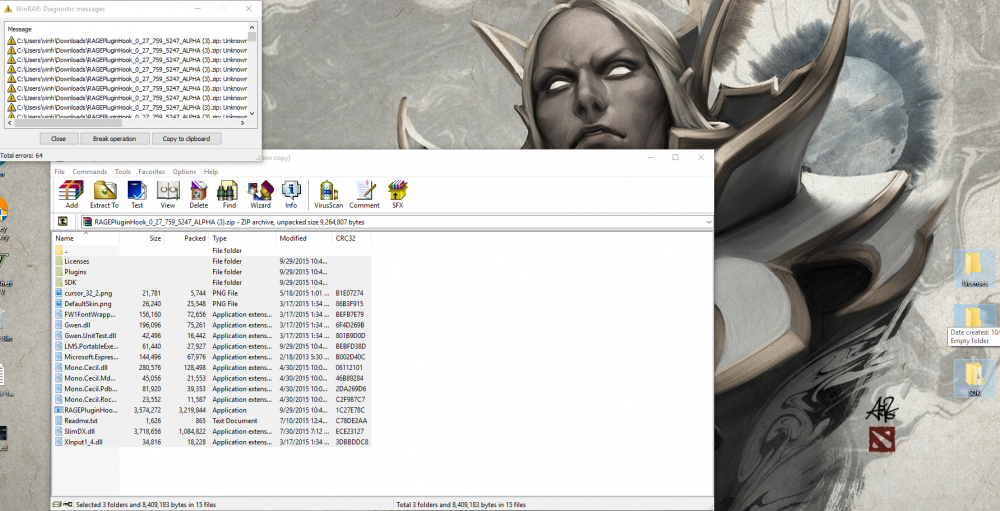The image size is (1000, 511).
Task: Select the RAGEPluginHoo... application row
Action: (213, 410)
